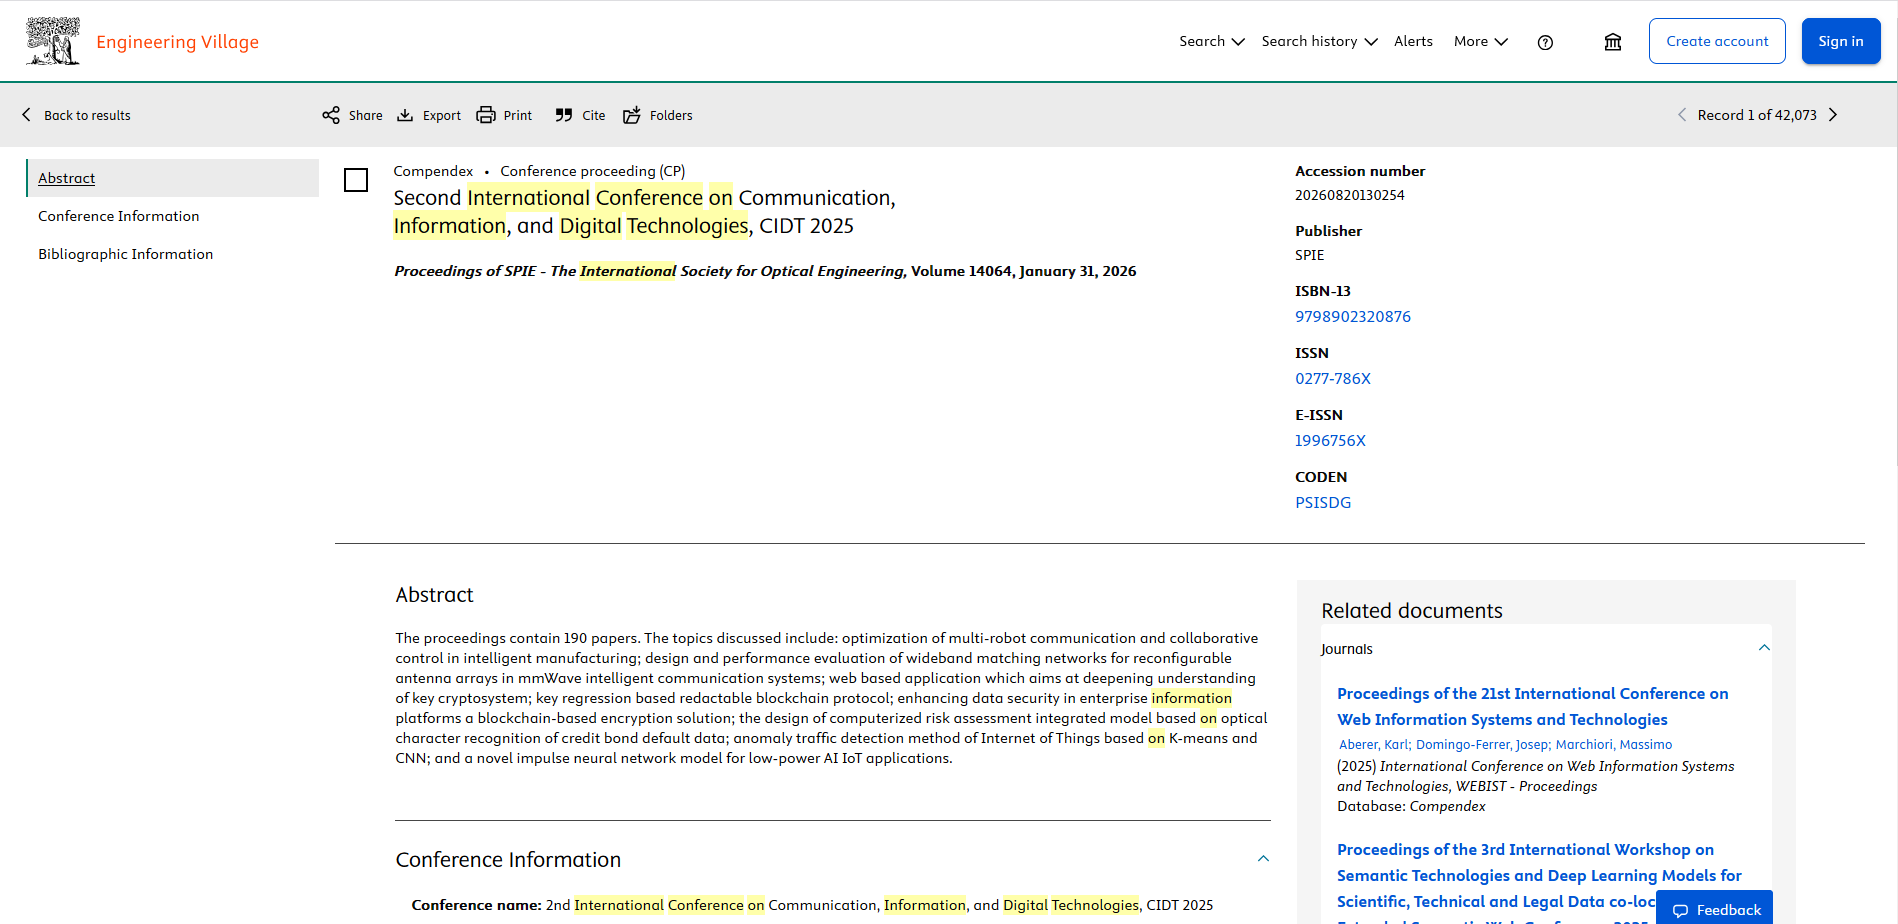Open the ISSN 0277-786X link
Image resolution: width=1898 pixels, height=924 pixels.
[1332, 379]
